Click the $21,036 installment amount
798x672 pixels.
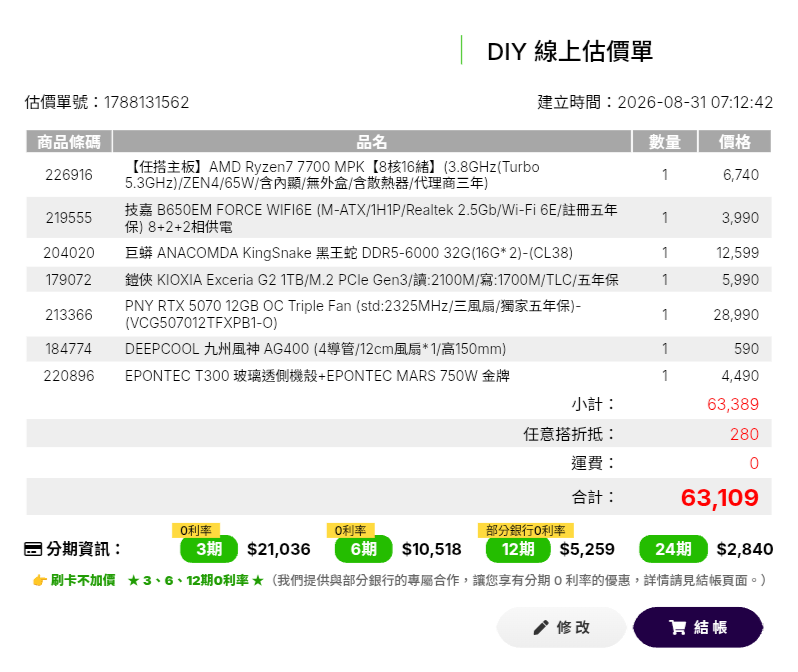pos(279,549)
